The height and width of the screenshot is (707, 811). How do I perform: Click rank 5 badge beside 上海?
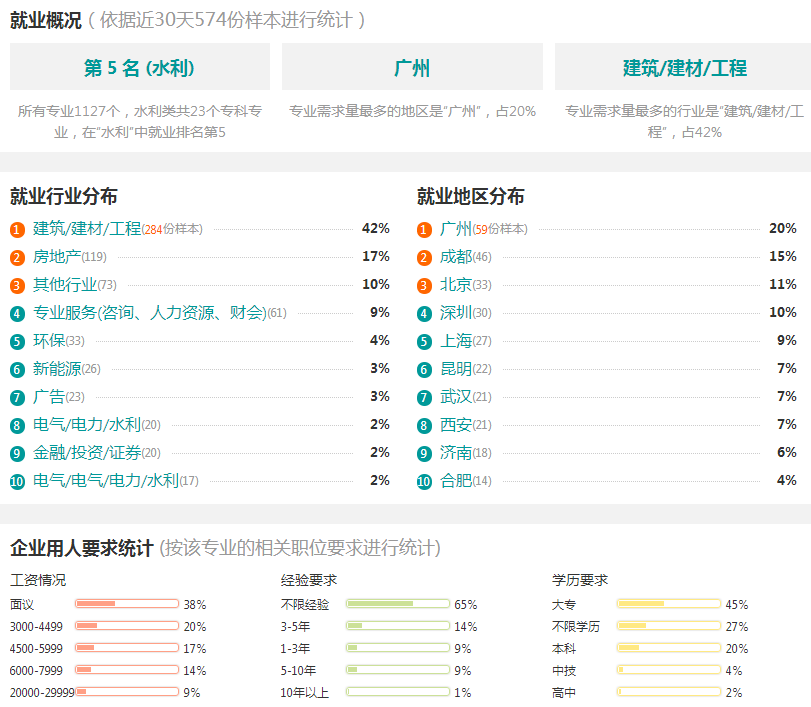[x=424, y=341]
